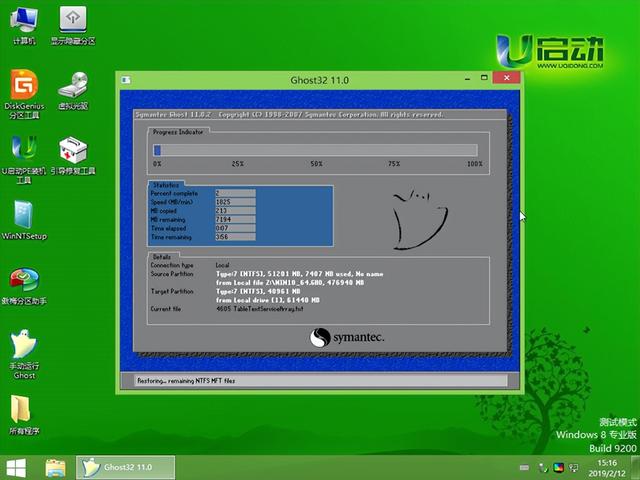Viewport: 640px width, 480px height.
Task: Open File Explorer from the taskbar
Action: [x=55, y=467]
